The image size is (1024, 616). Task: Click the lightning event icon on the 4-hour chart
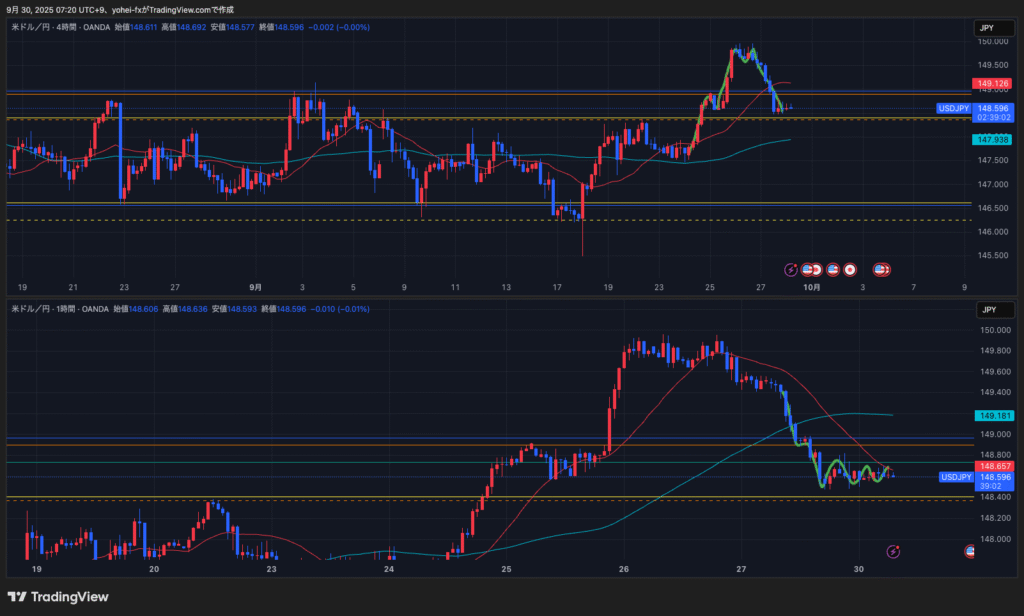[x=792, y=269]
